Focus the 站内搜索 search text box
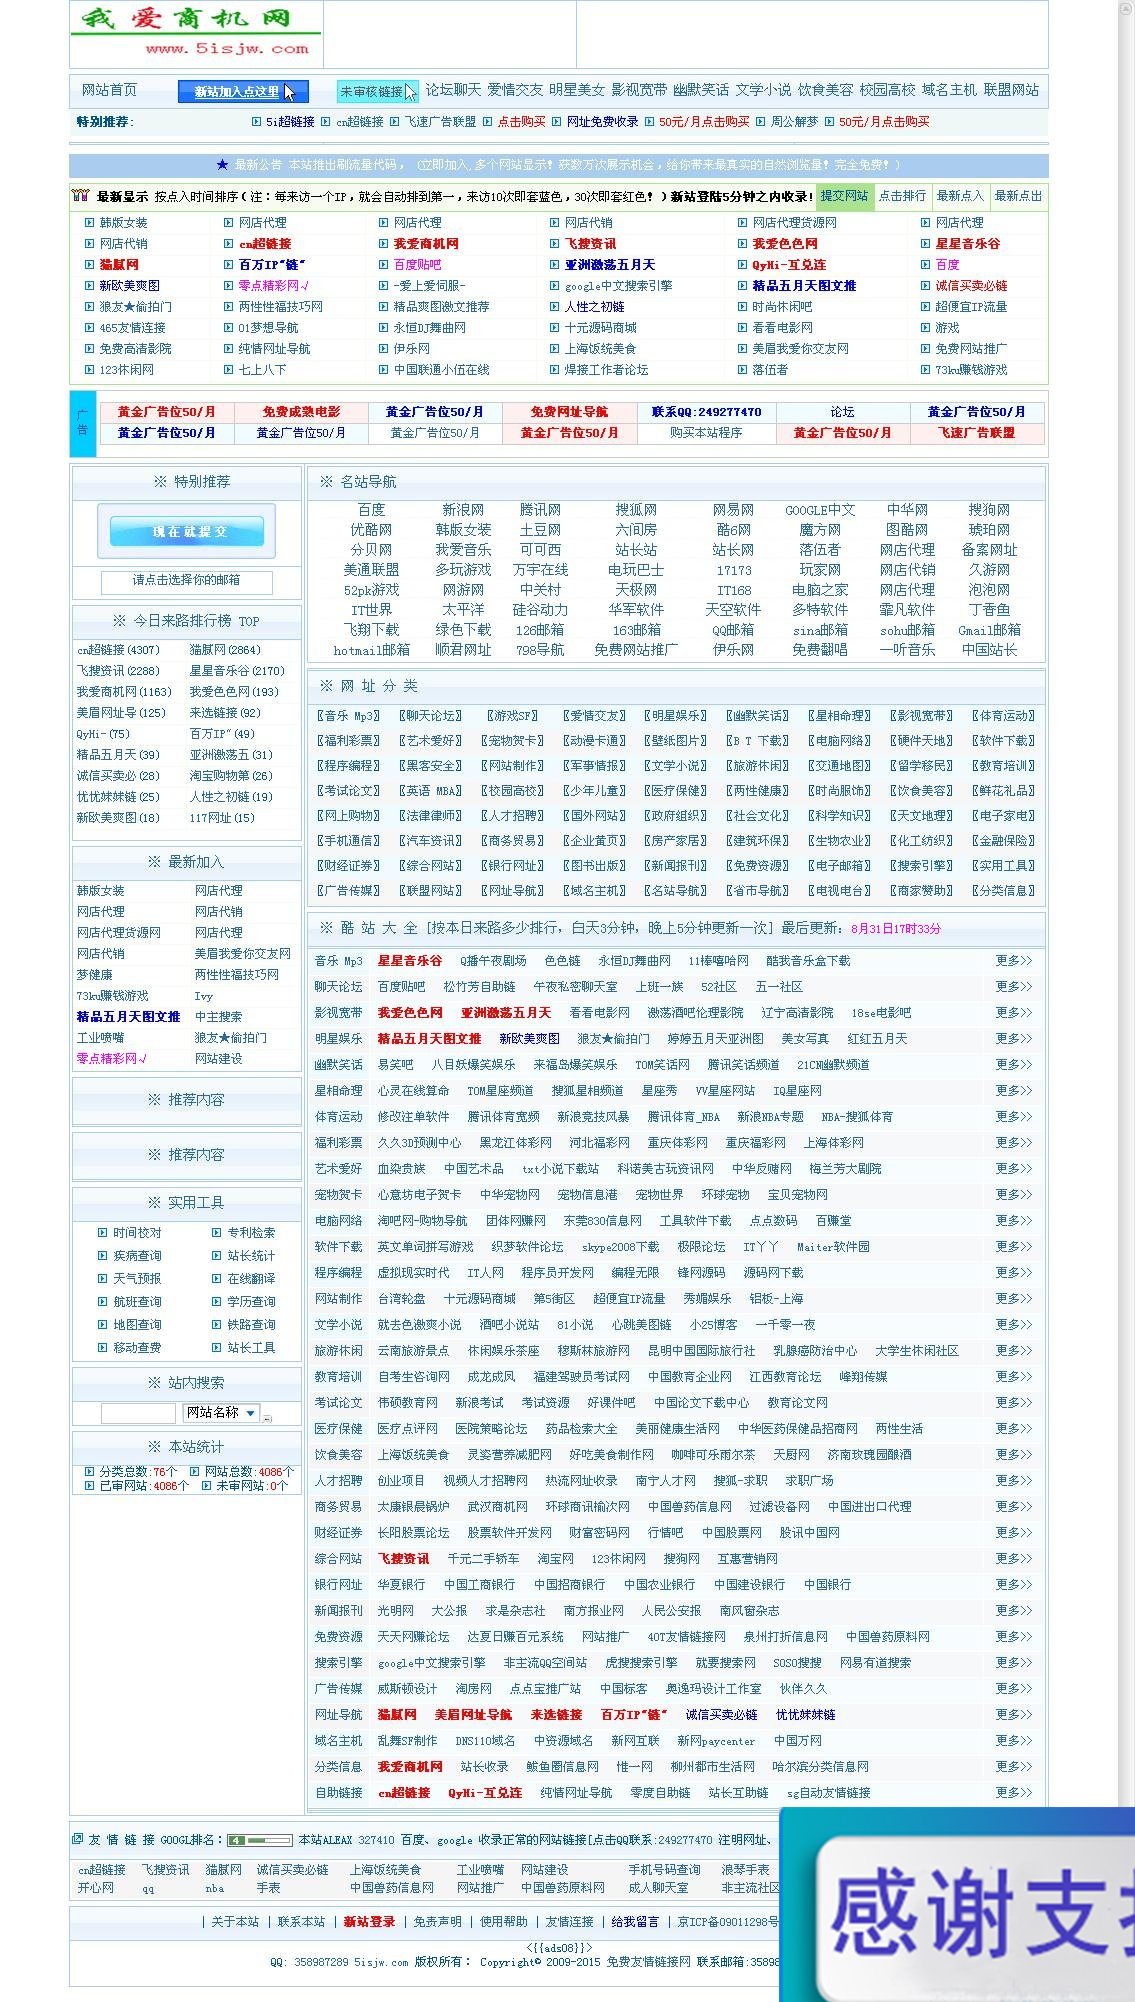The image size is (1135, 2002). tap(138, 1413)
